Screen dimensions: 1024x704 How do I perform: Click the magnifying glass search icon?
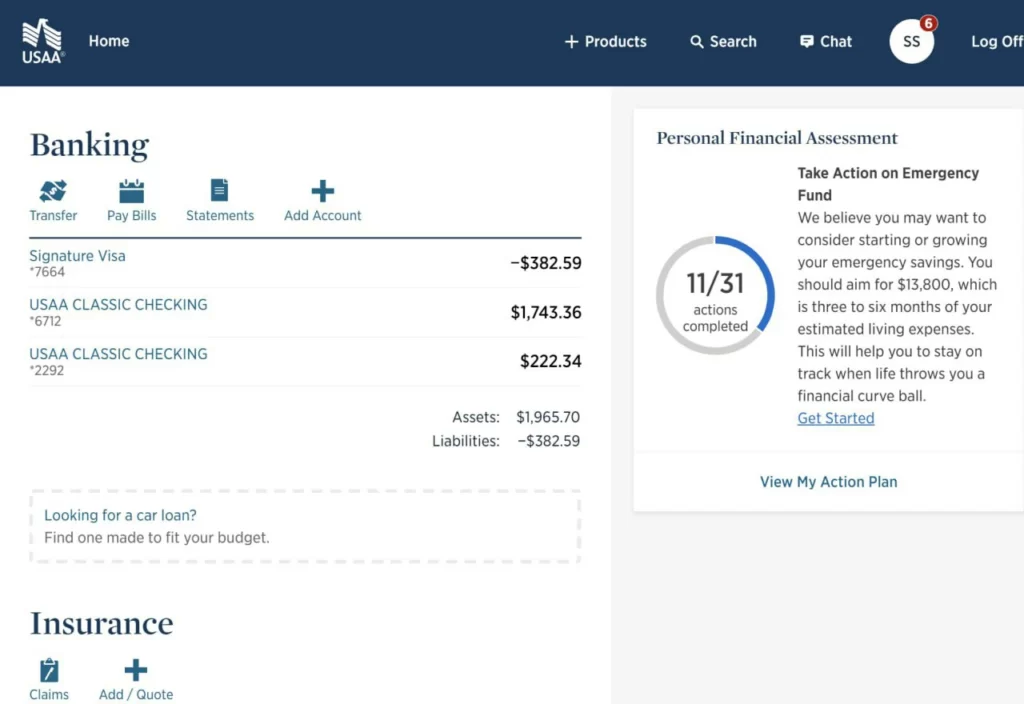(697, 42)
